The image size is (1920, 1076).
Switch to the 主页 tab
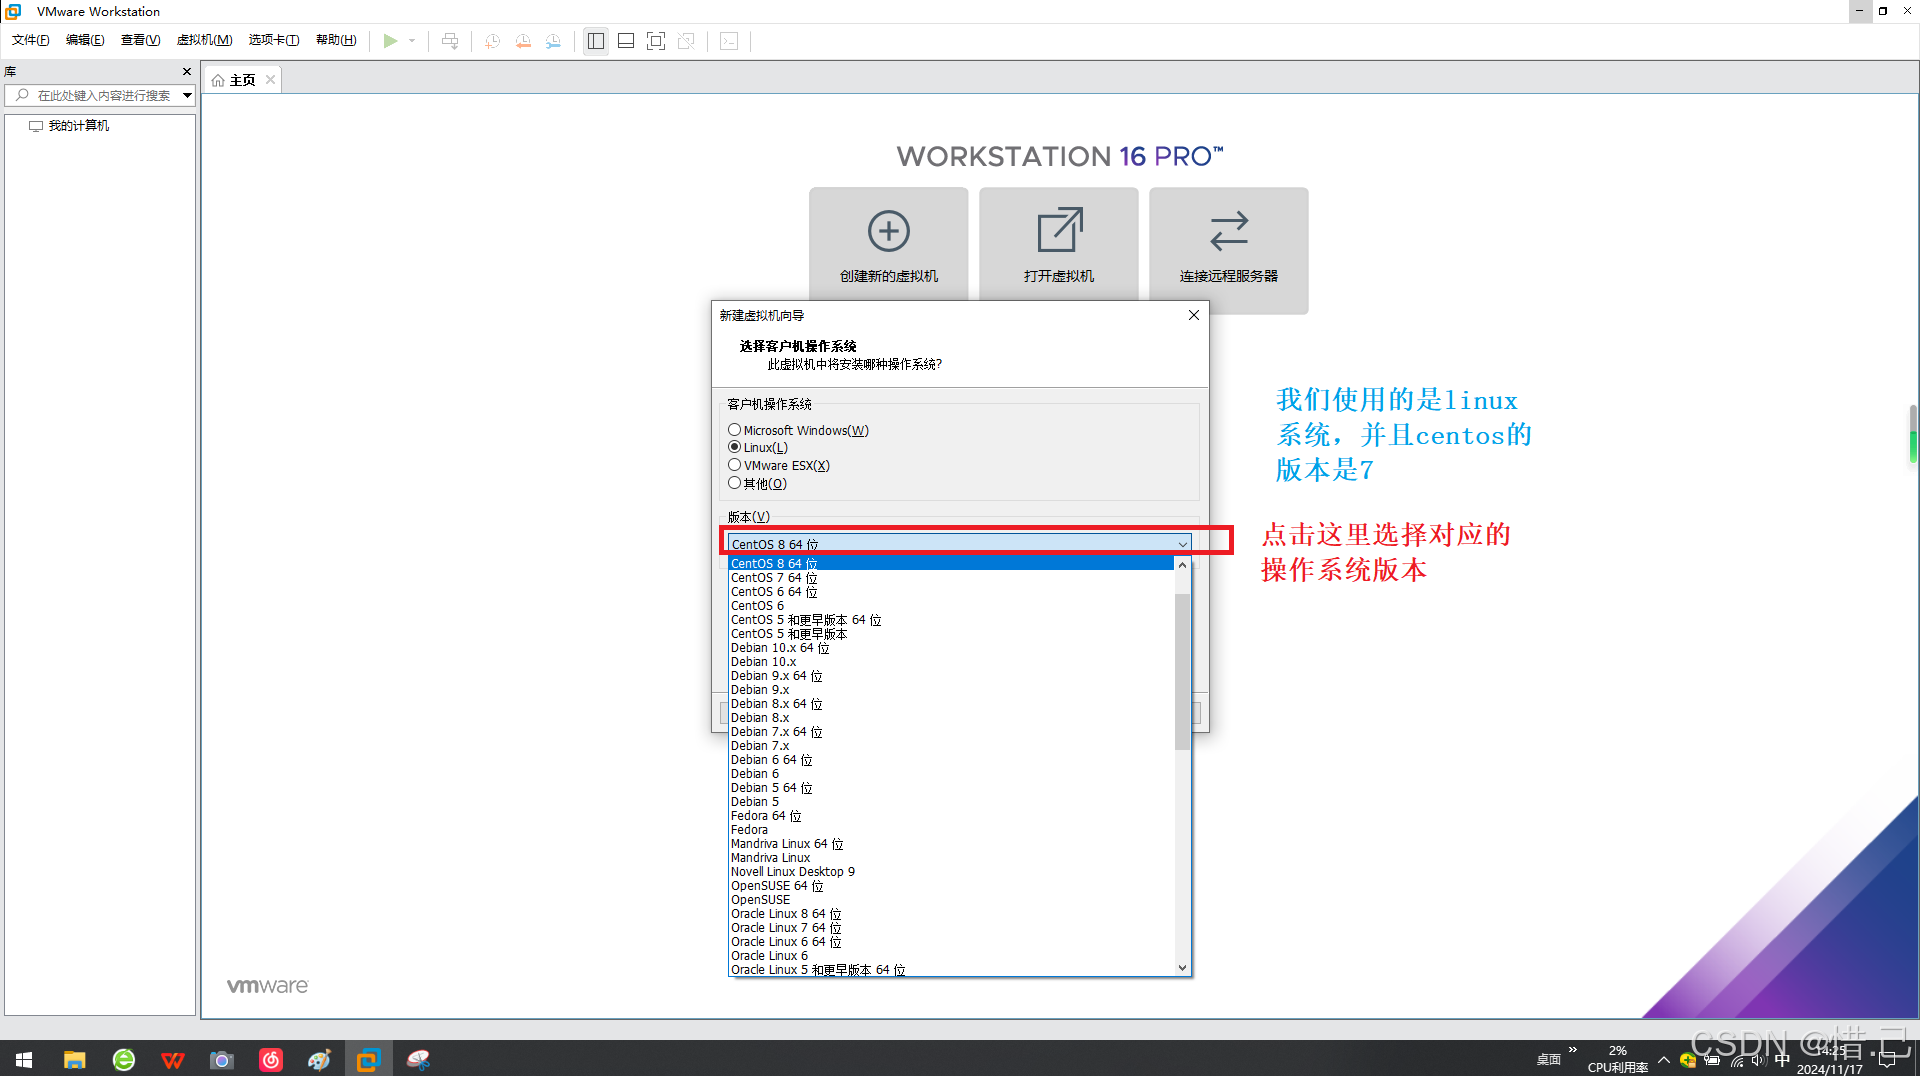(x=242, y=80)
